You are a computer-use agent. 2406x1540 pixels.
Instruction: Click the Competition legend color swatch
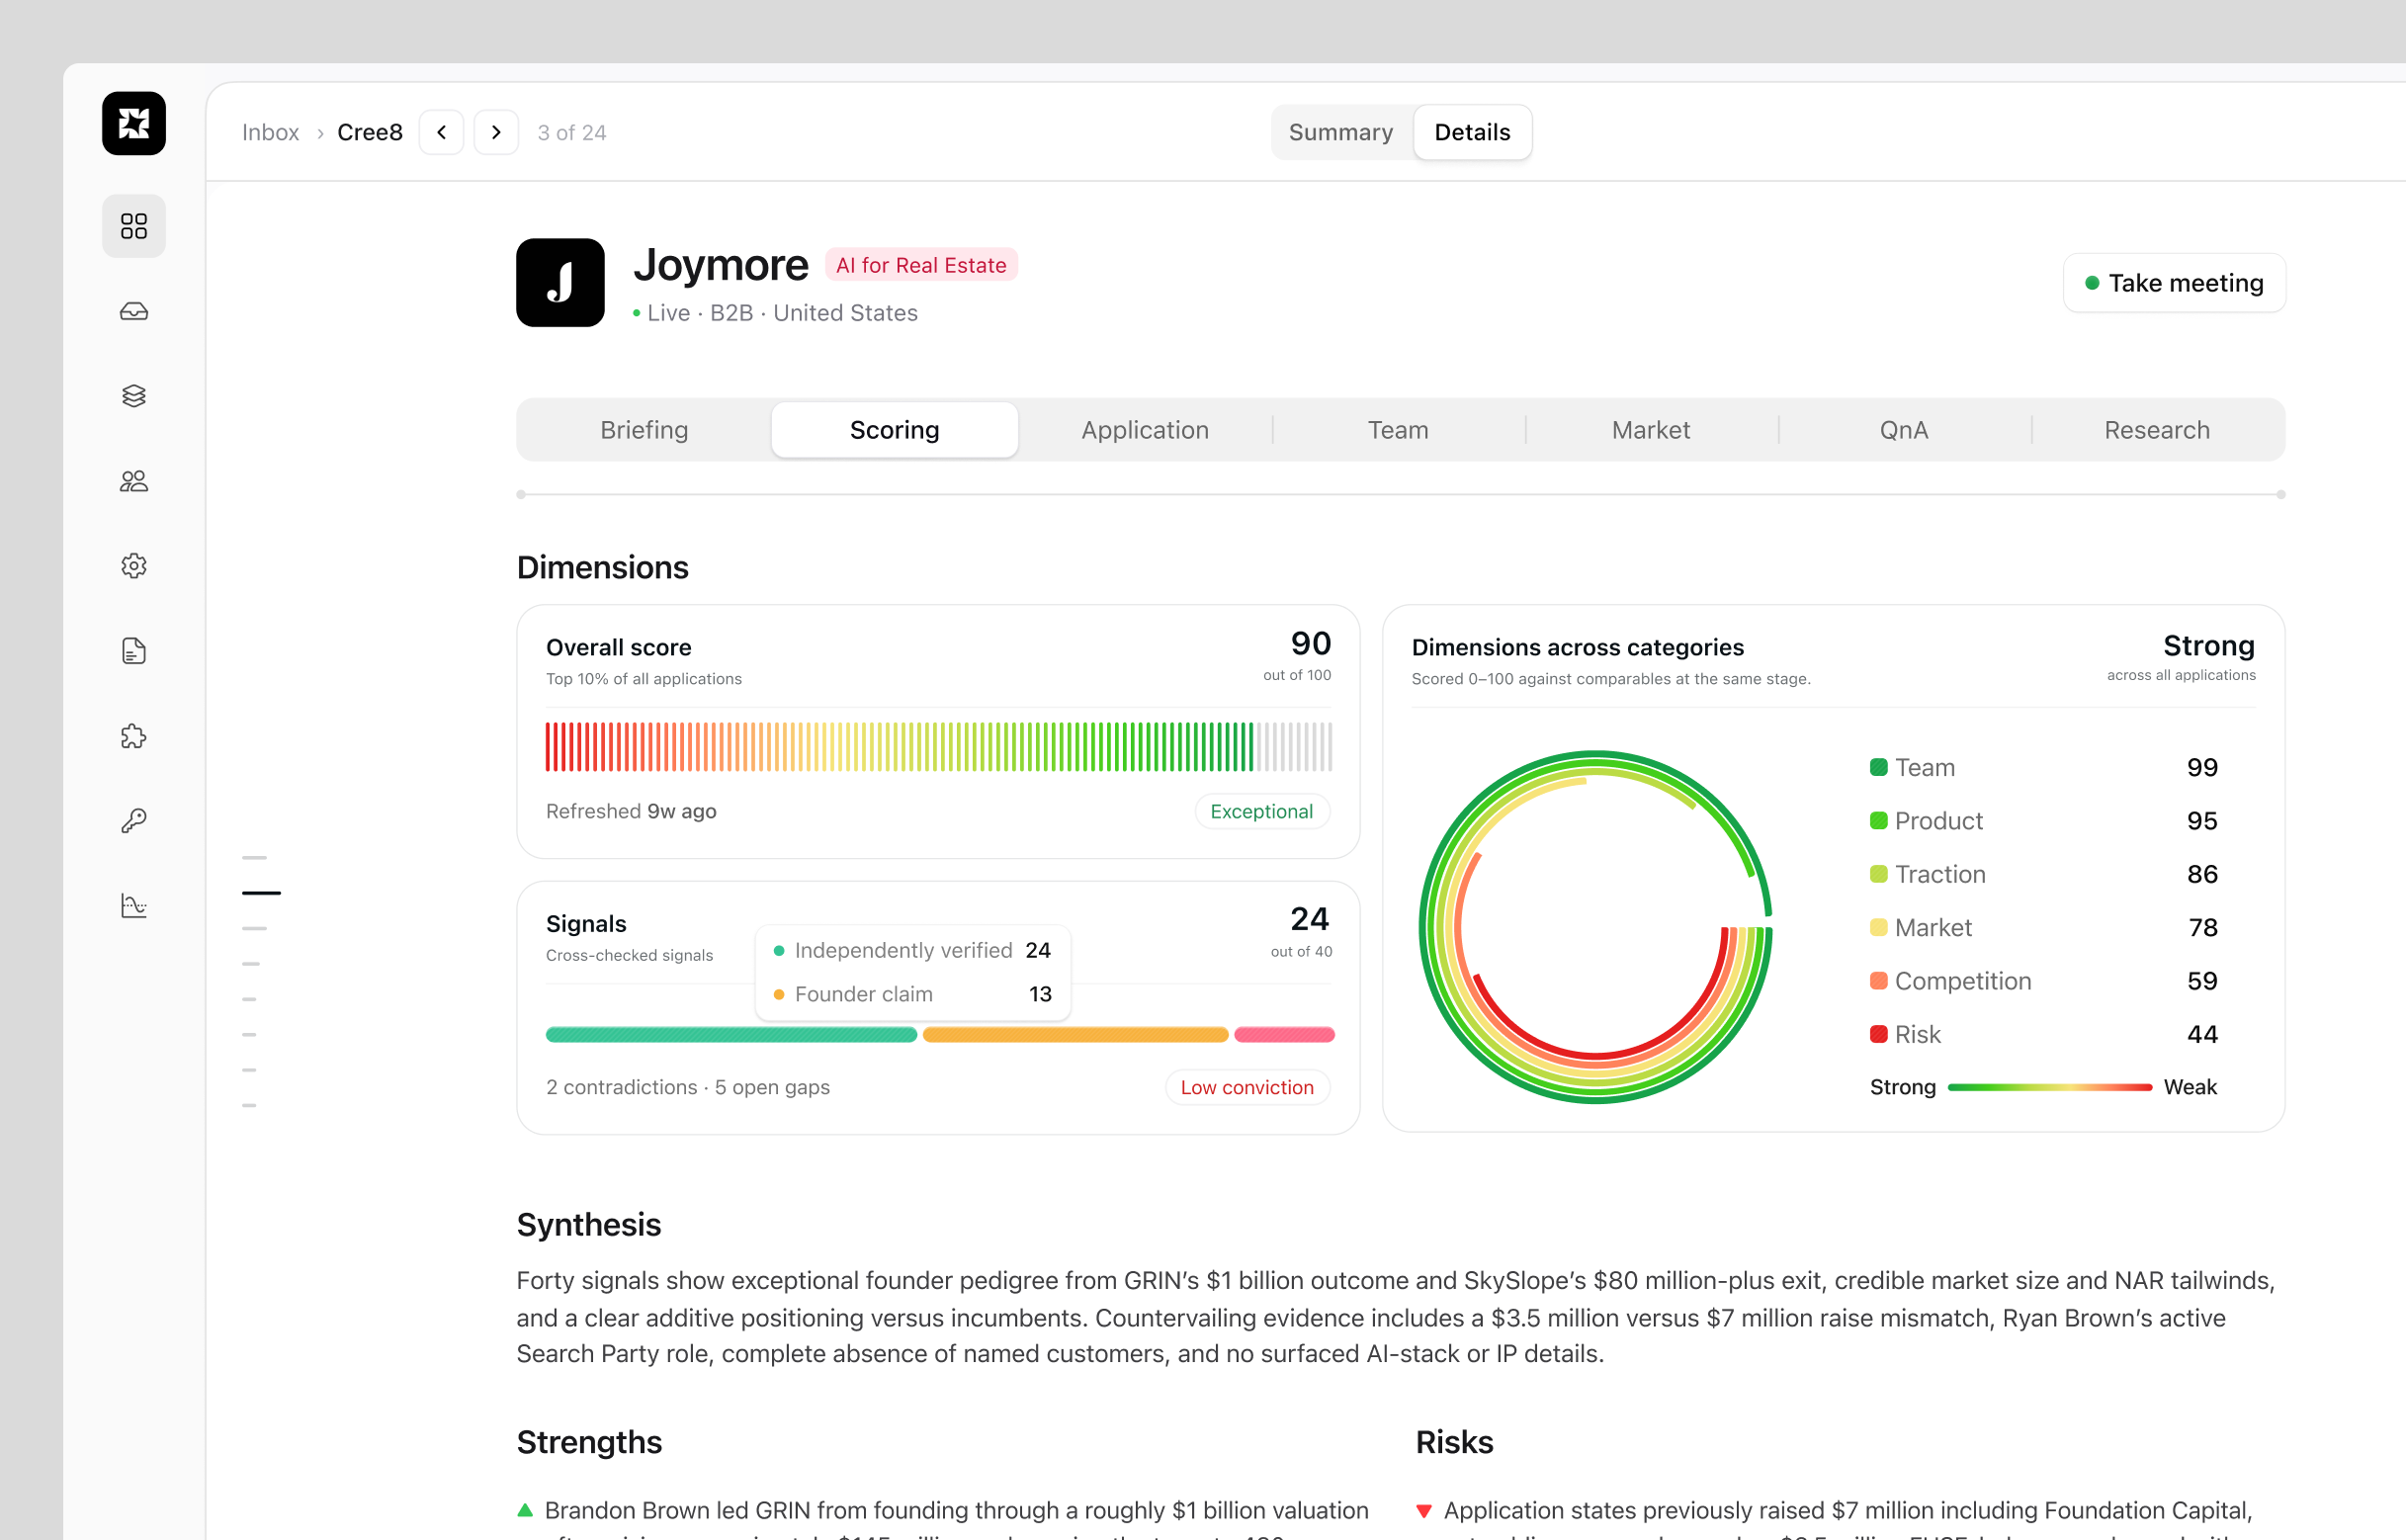1879,981
